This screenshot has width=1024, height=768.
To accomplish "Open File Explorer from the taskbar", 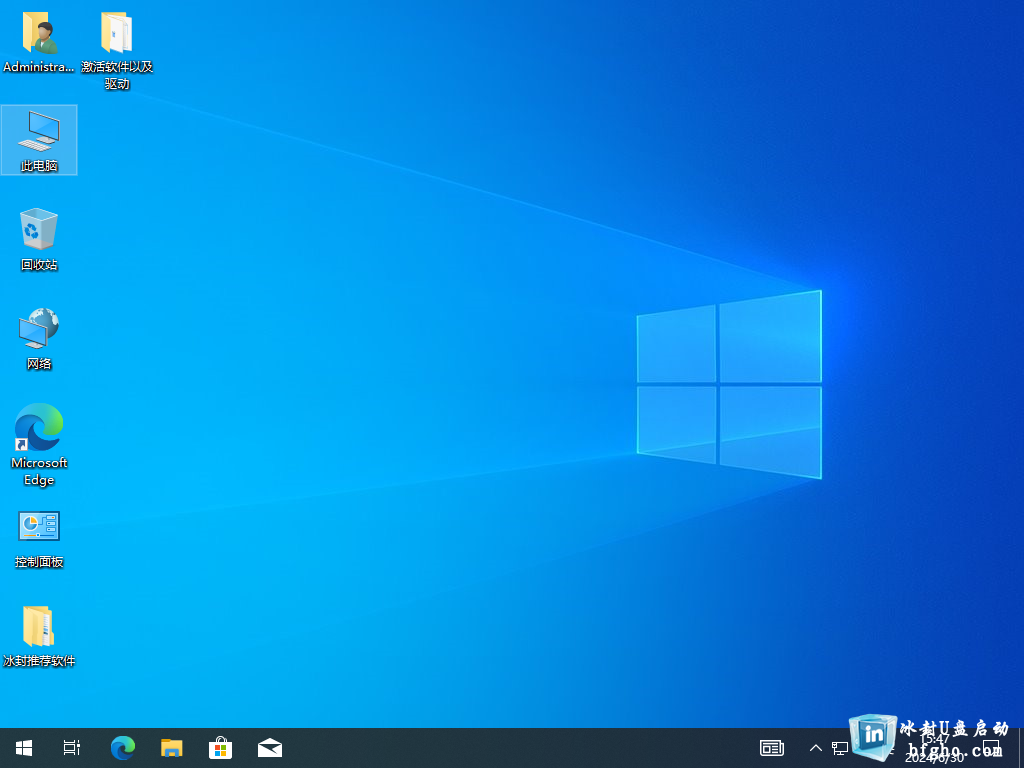I will pos(172,748).
